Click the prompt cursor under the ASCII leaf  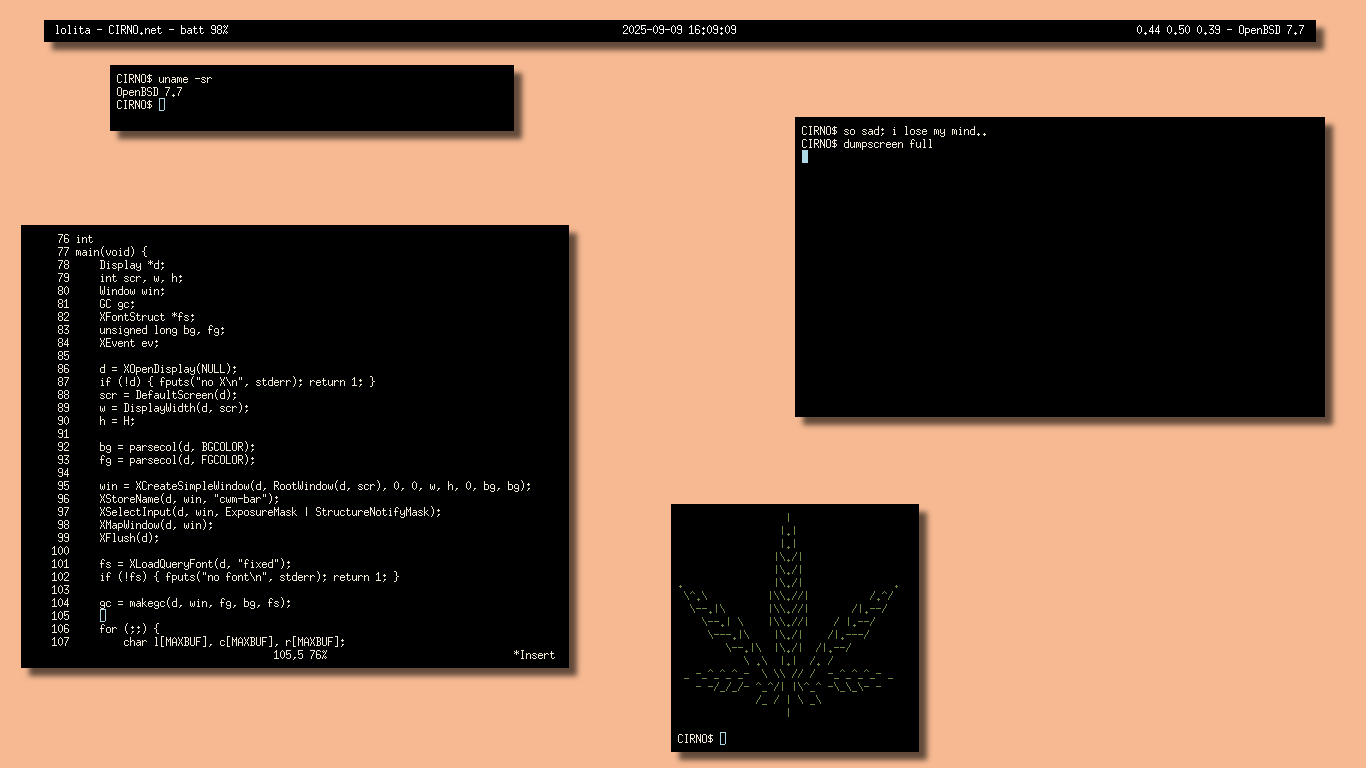(x=723, y=739)
